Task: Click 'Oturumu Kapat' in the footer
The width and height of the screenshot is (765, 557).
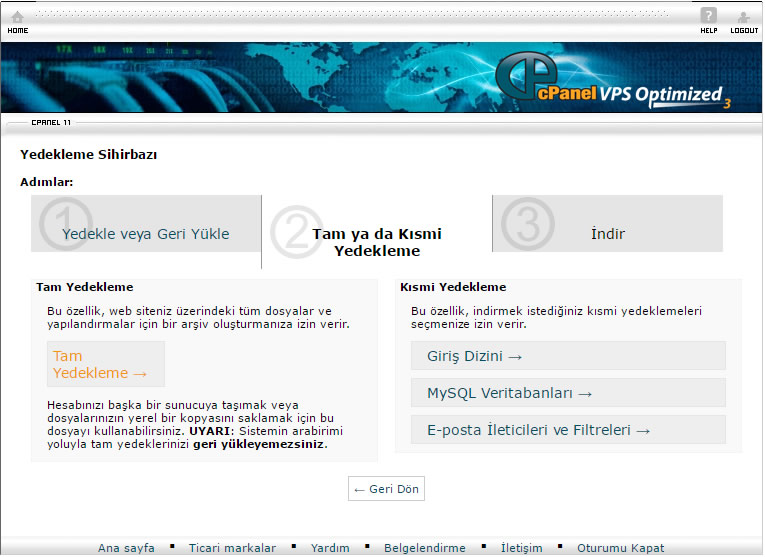Action: (x=620, y=548)
